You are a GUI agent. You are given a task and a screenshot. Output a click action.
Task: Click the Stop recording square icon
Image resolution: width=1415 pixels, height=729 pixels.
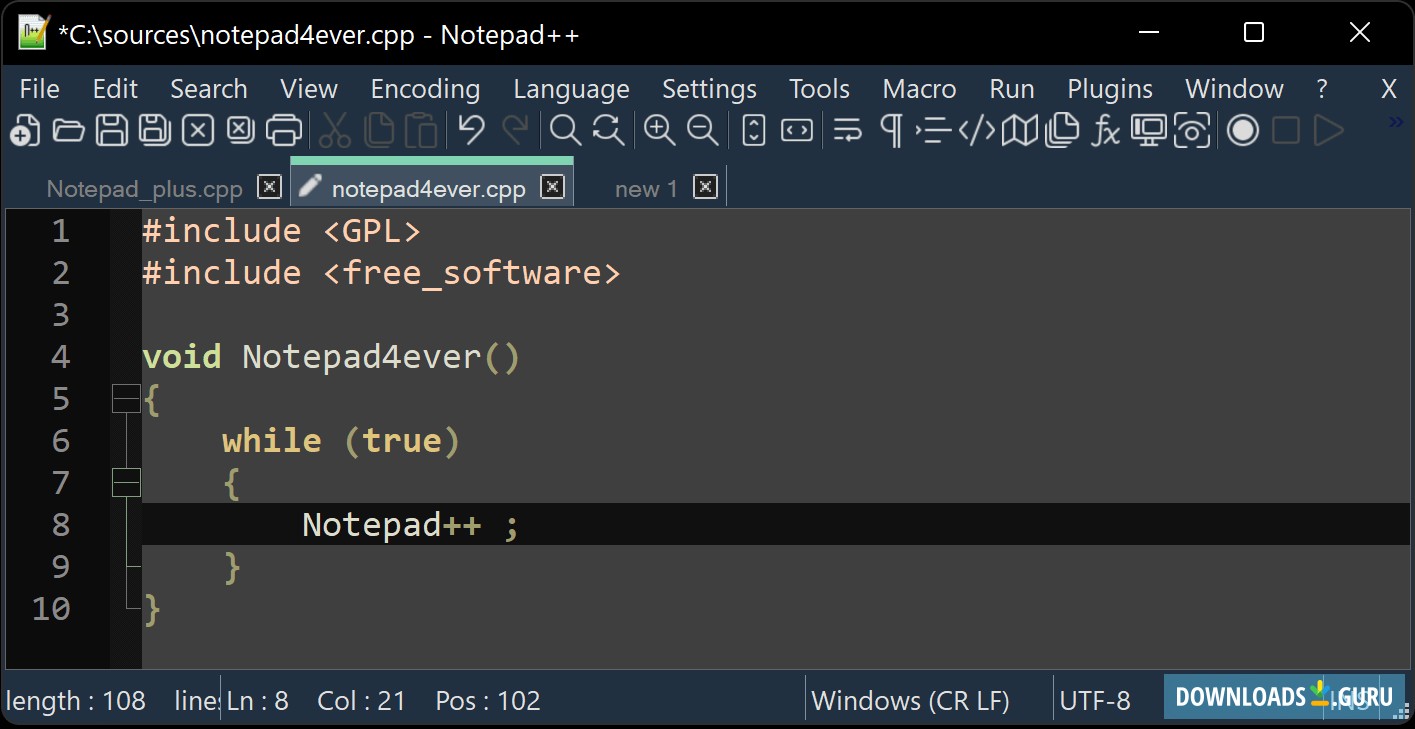1286,131
